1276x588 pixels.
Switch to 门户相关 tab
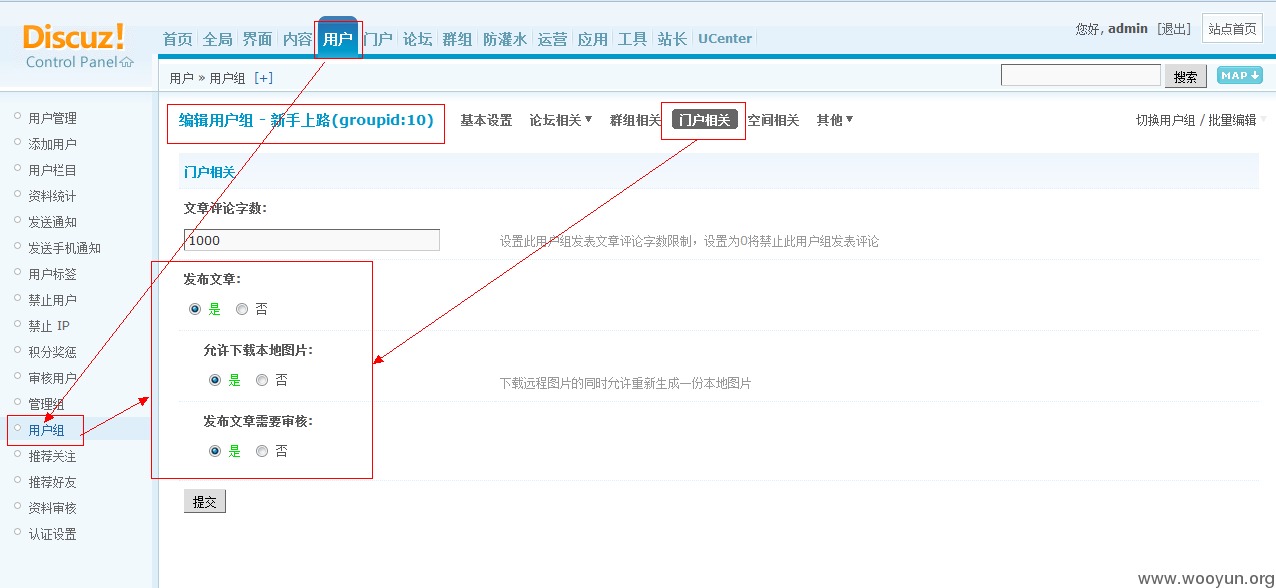tap(705, 120)
